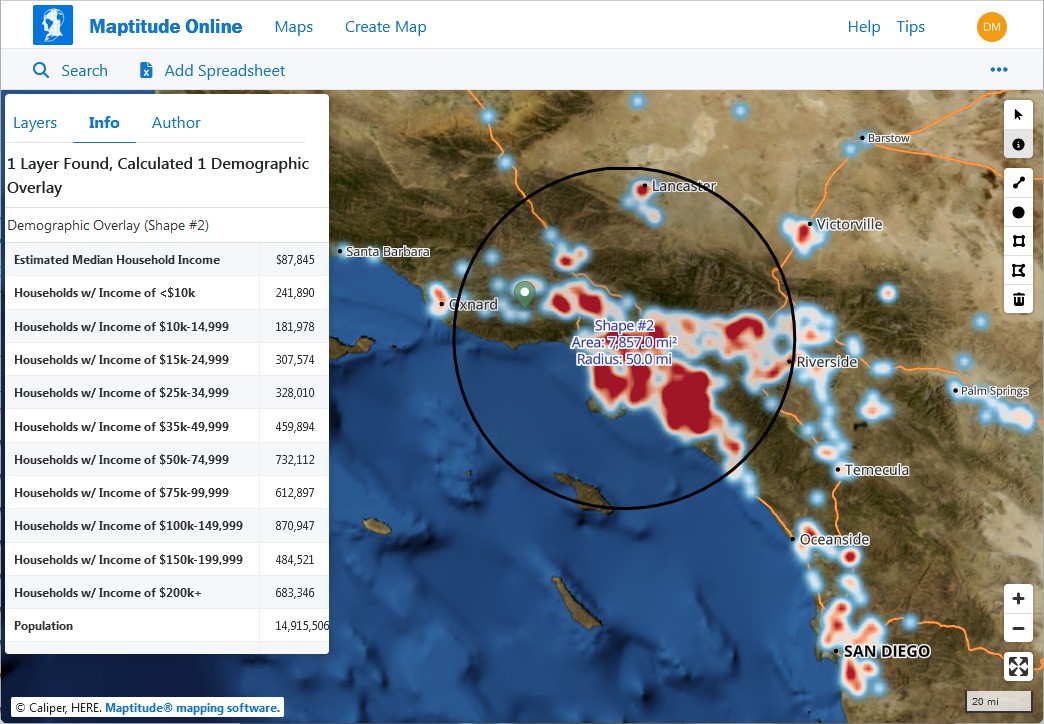Select the line drawing tool
This screenshot has width=1044, height=724.
tap(1018, 183)
